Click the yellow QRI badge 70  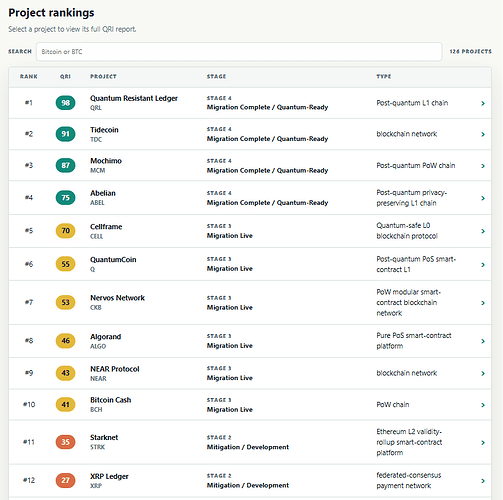65,231
